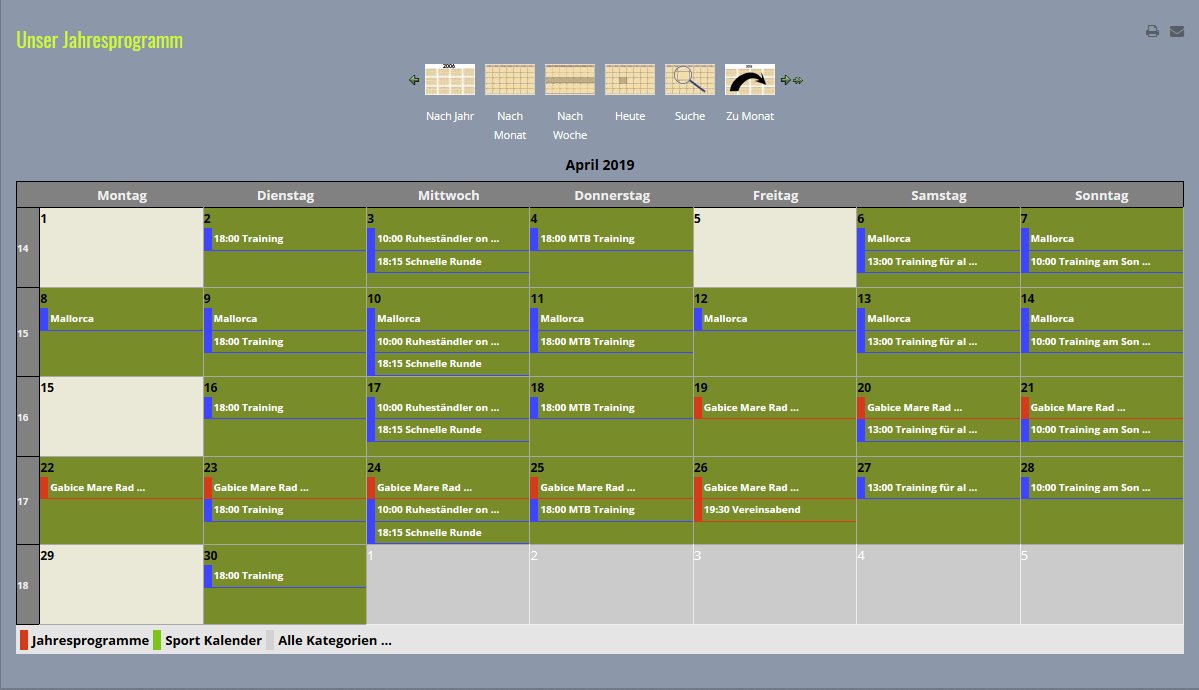Filter by Jahresprogramme category in legend
1199x690 pixels.
[90, 640]
